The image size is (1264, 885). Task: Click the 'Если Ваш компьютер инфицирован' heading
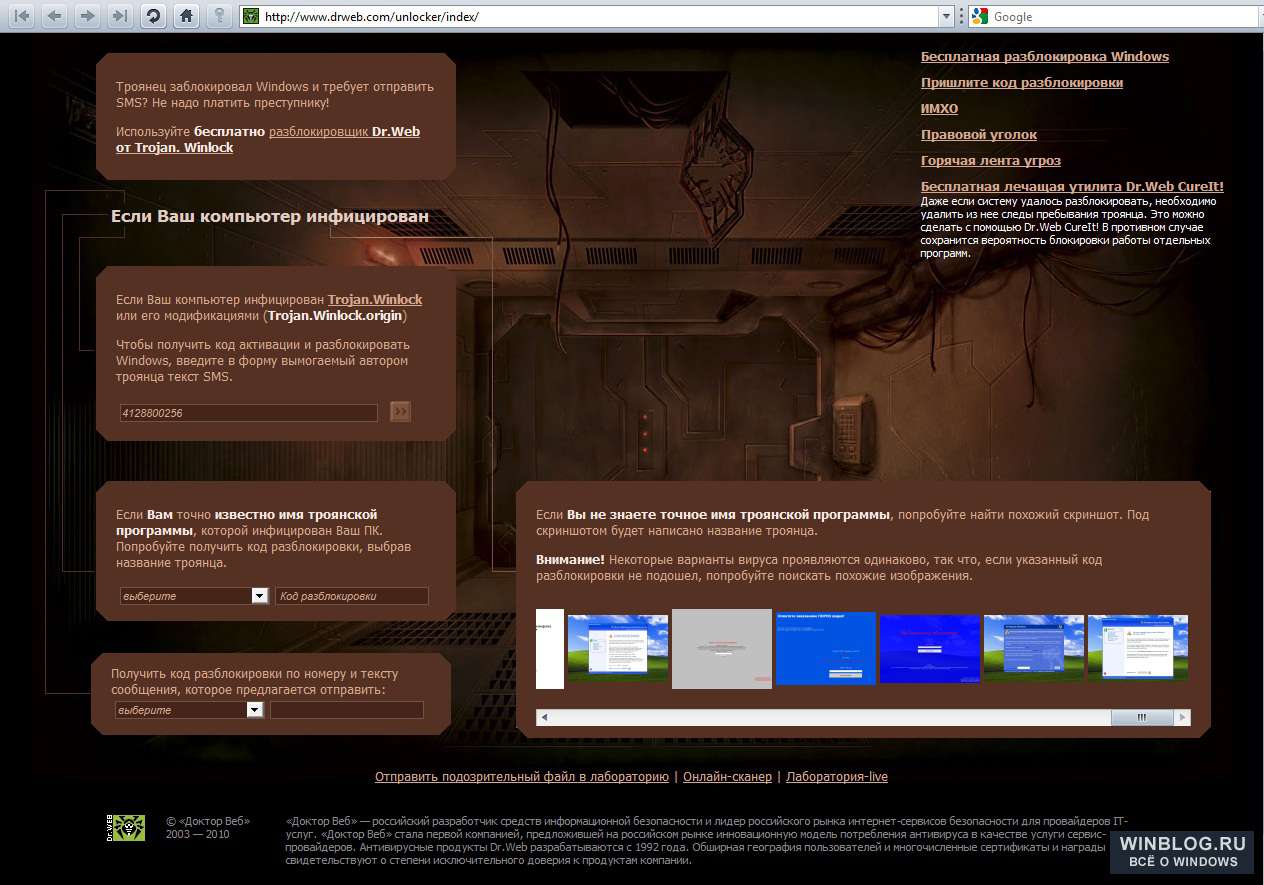tap(270, 216)
